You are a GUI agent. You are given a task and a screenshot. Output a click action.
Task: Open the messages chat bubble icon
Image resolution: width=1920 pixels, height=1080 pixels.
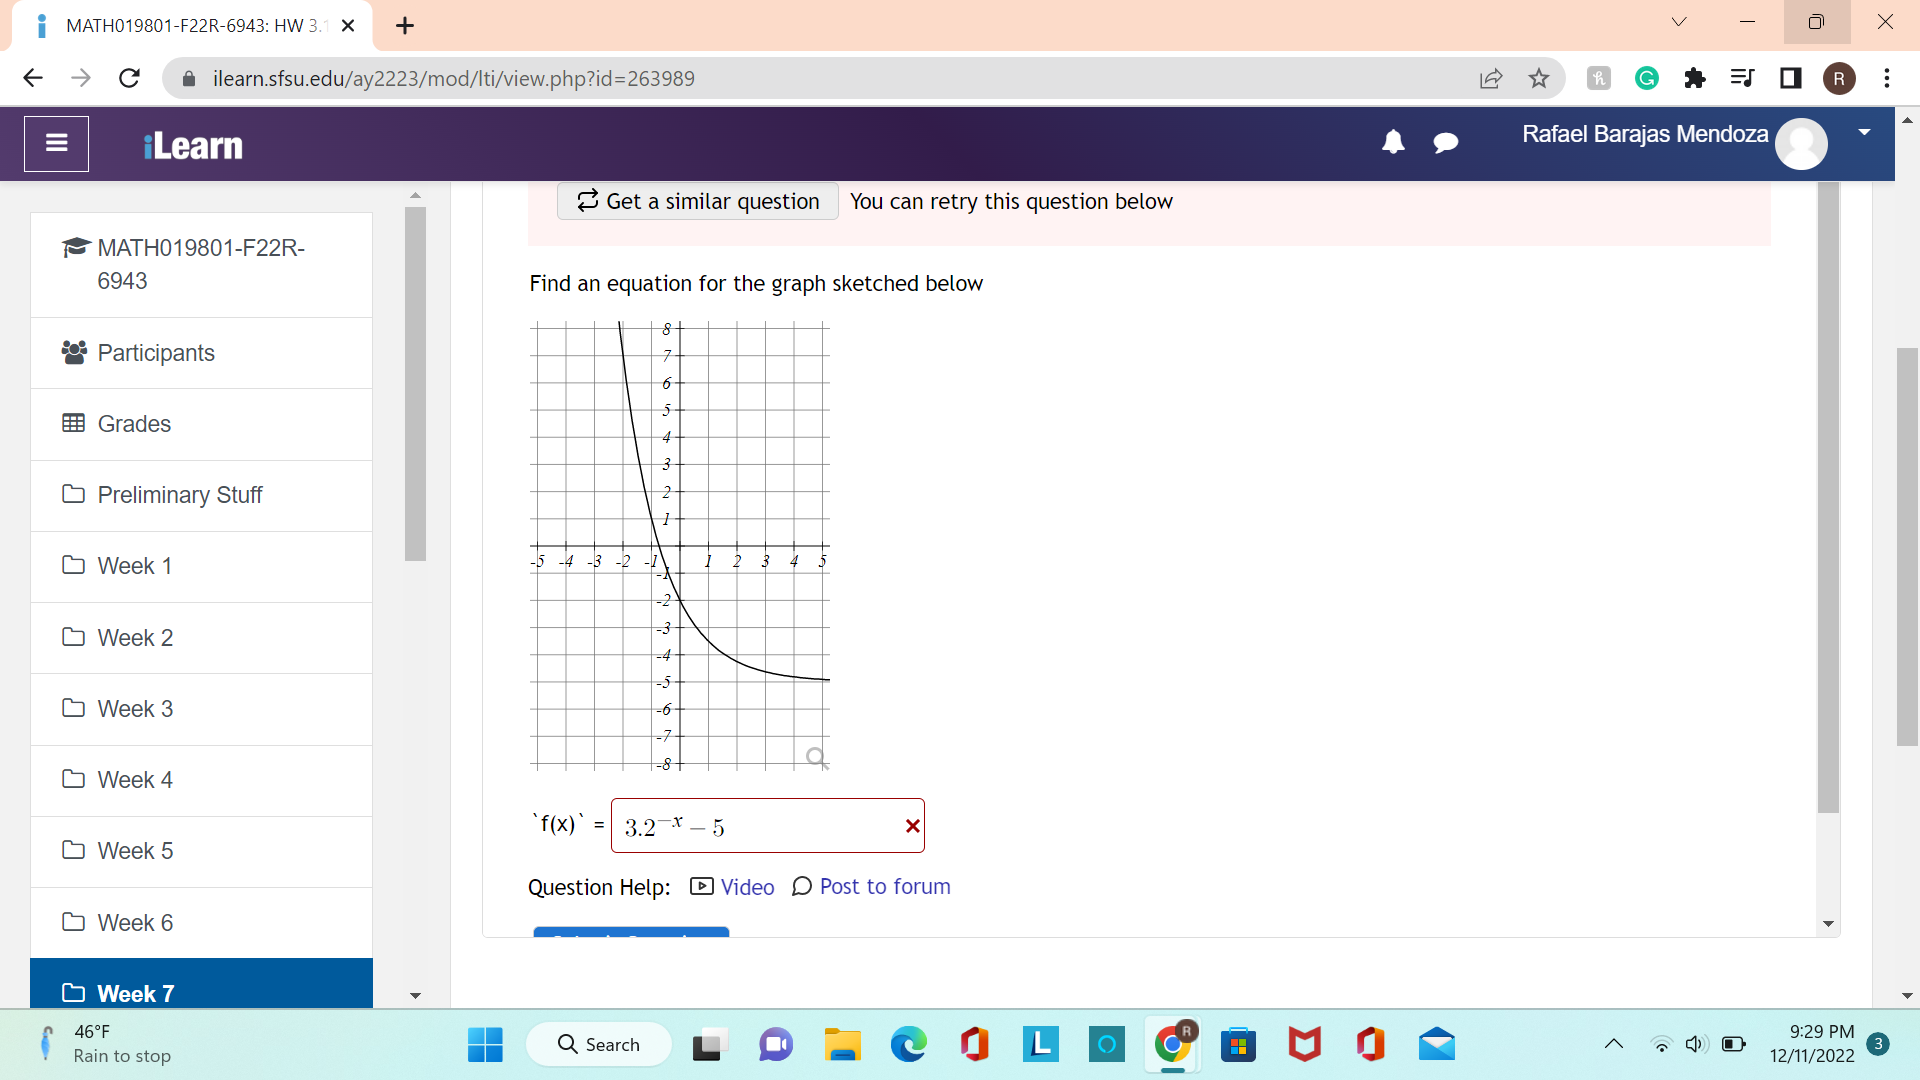point(1445,143)
